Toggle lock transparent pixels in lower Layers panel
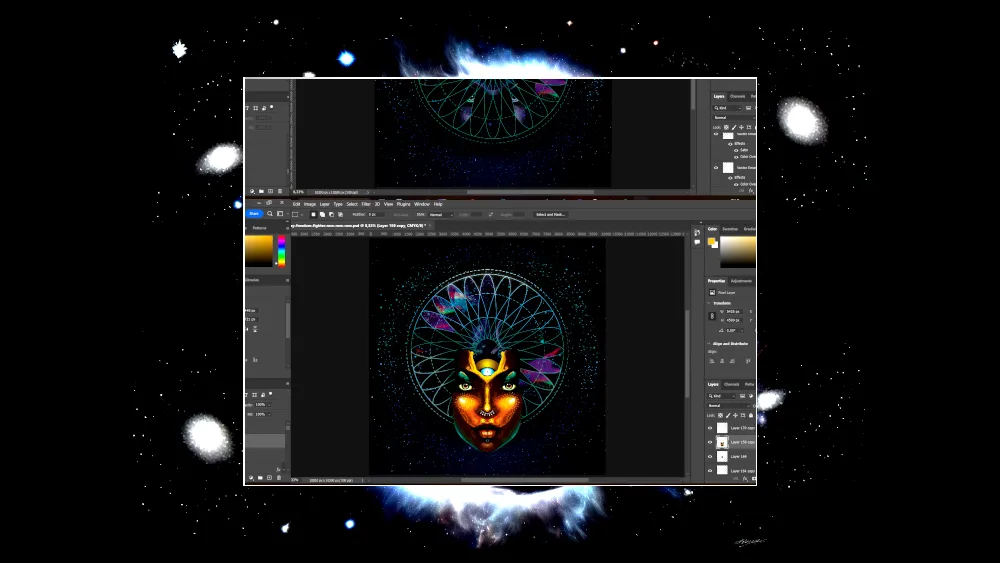 coord(720,415)
